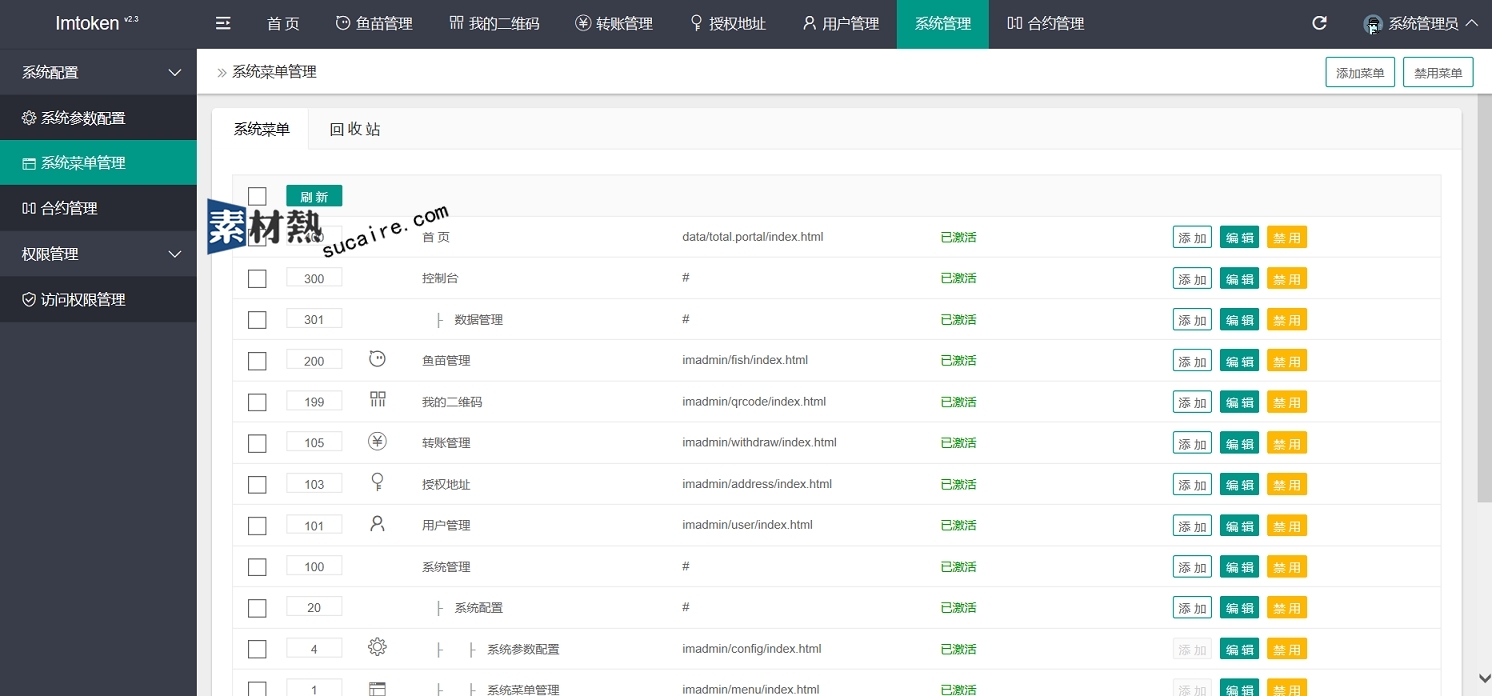Open 系统菜单管理 in the sidebar
The image size is (1492, 696).
coord(98,163)
